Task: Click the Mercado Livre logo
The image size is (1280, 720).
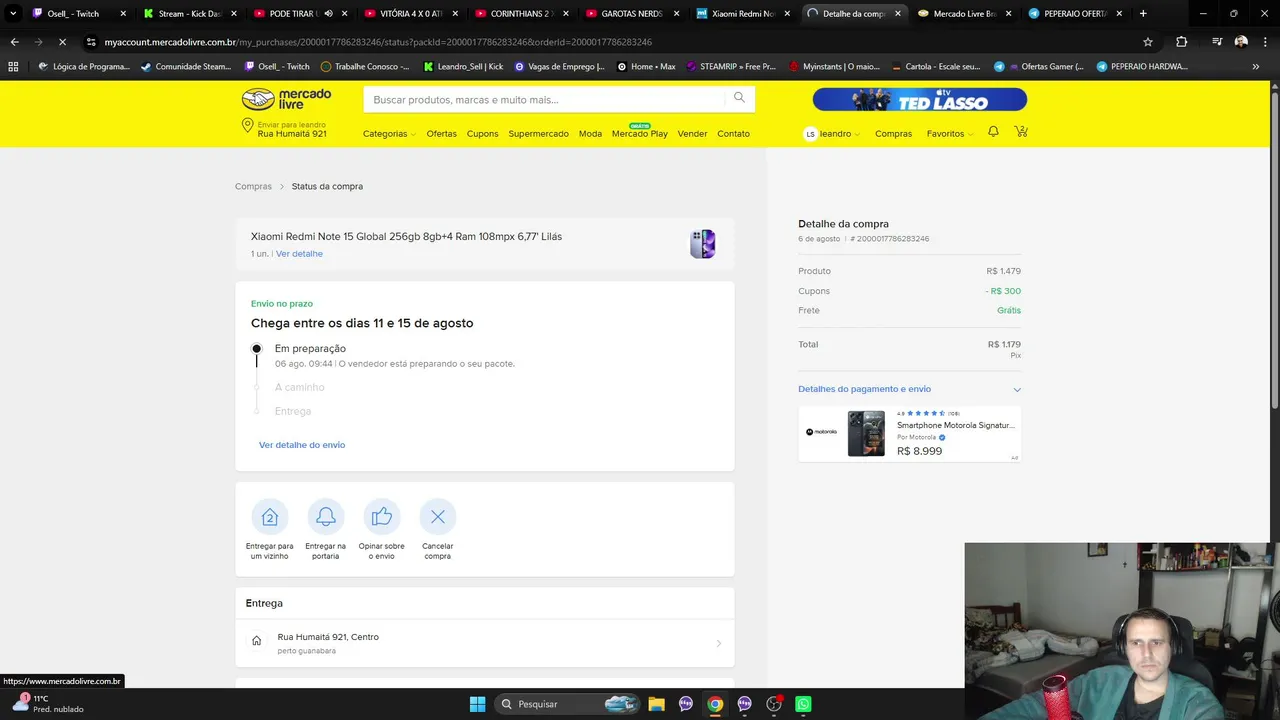Action: click(286, 99)
